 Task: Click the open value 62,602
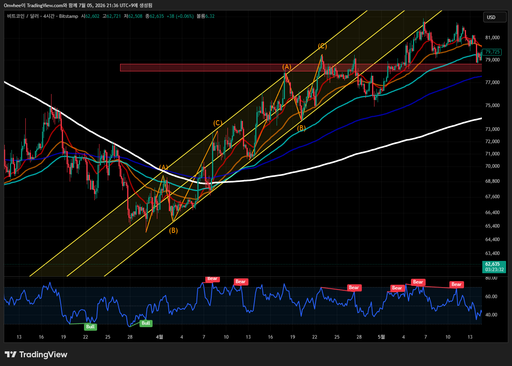pyautogui.click(x=92, y=16)
